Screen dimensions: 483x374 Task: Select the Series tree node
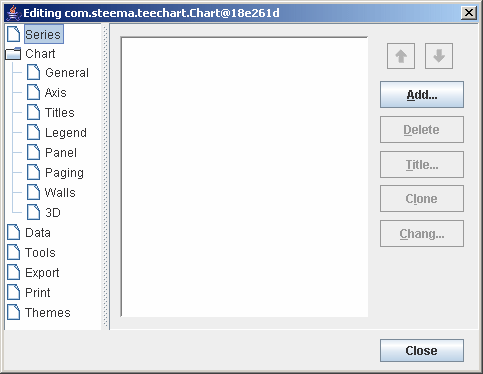(43, 34)
